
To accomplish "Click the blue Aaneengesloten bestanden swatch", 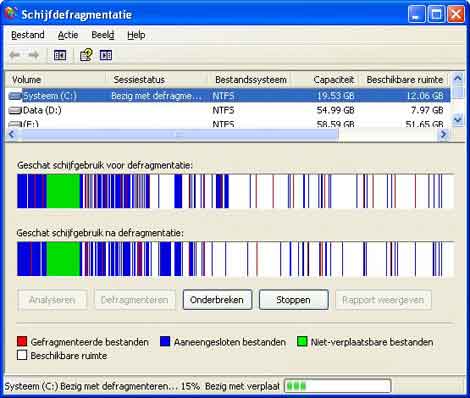I will point(165,341).
